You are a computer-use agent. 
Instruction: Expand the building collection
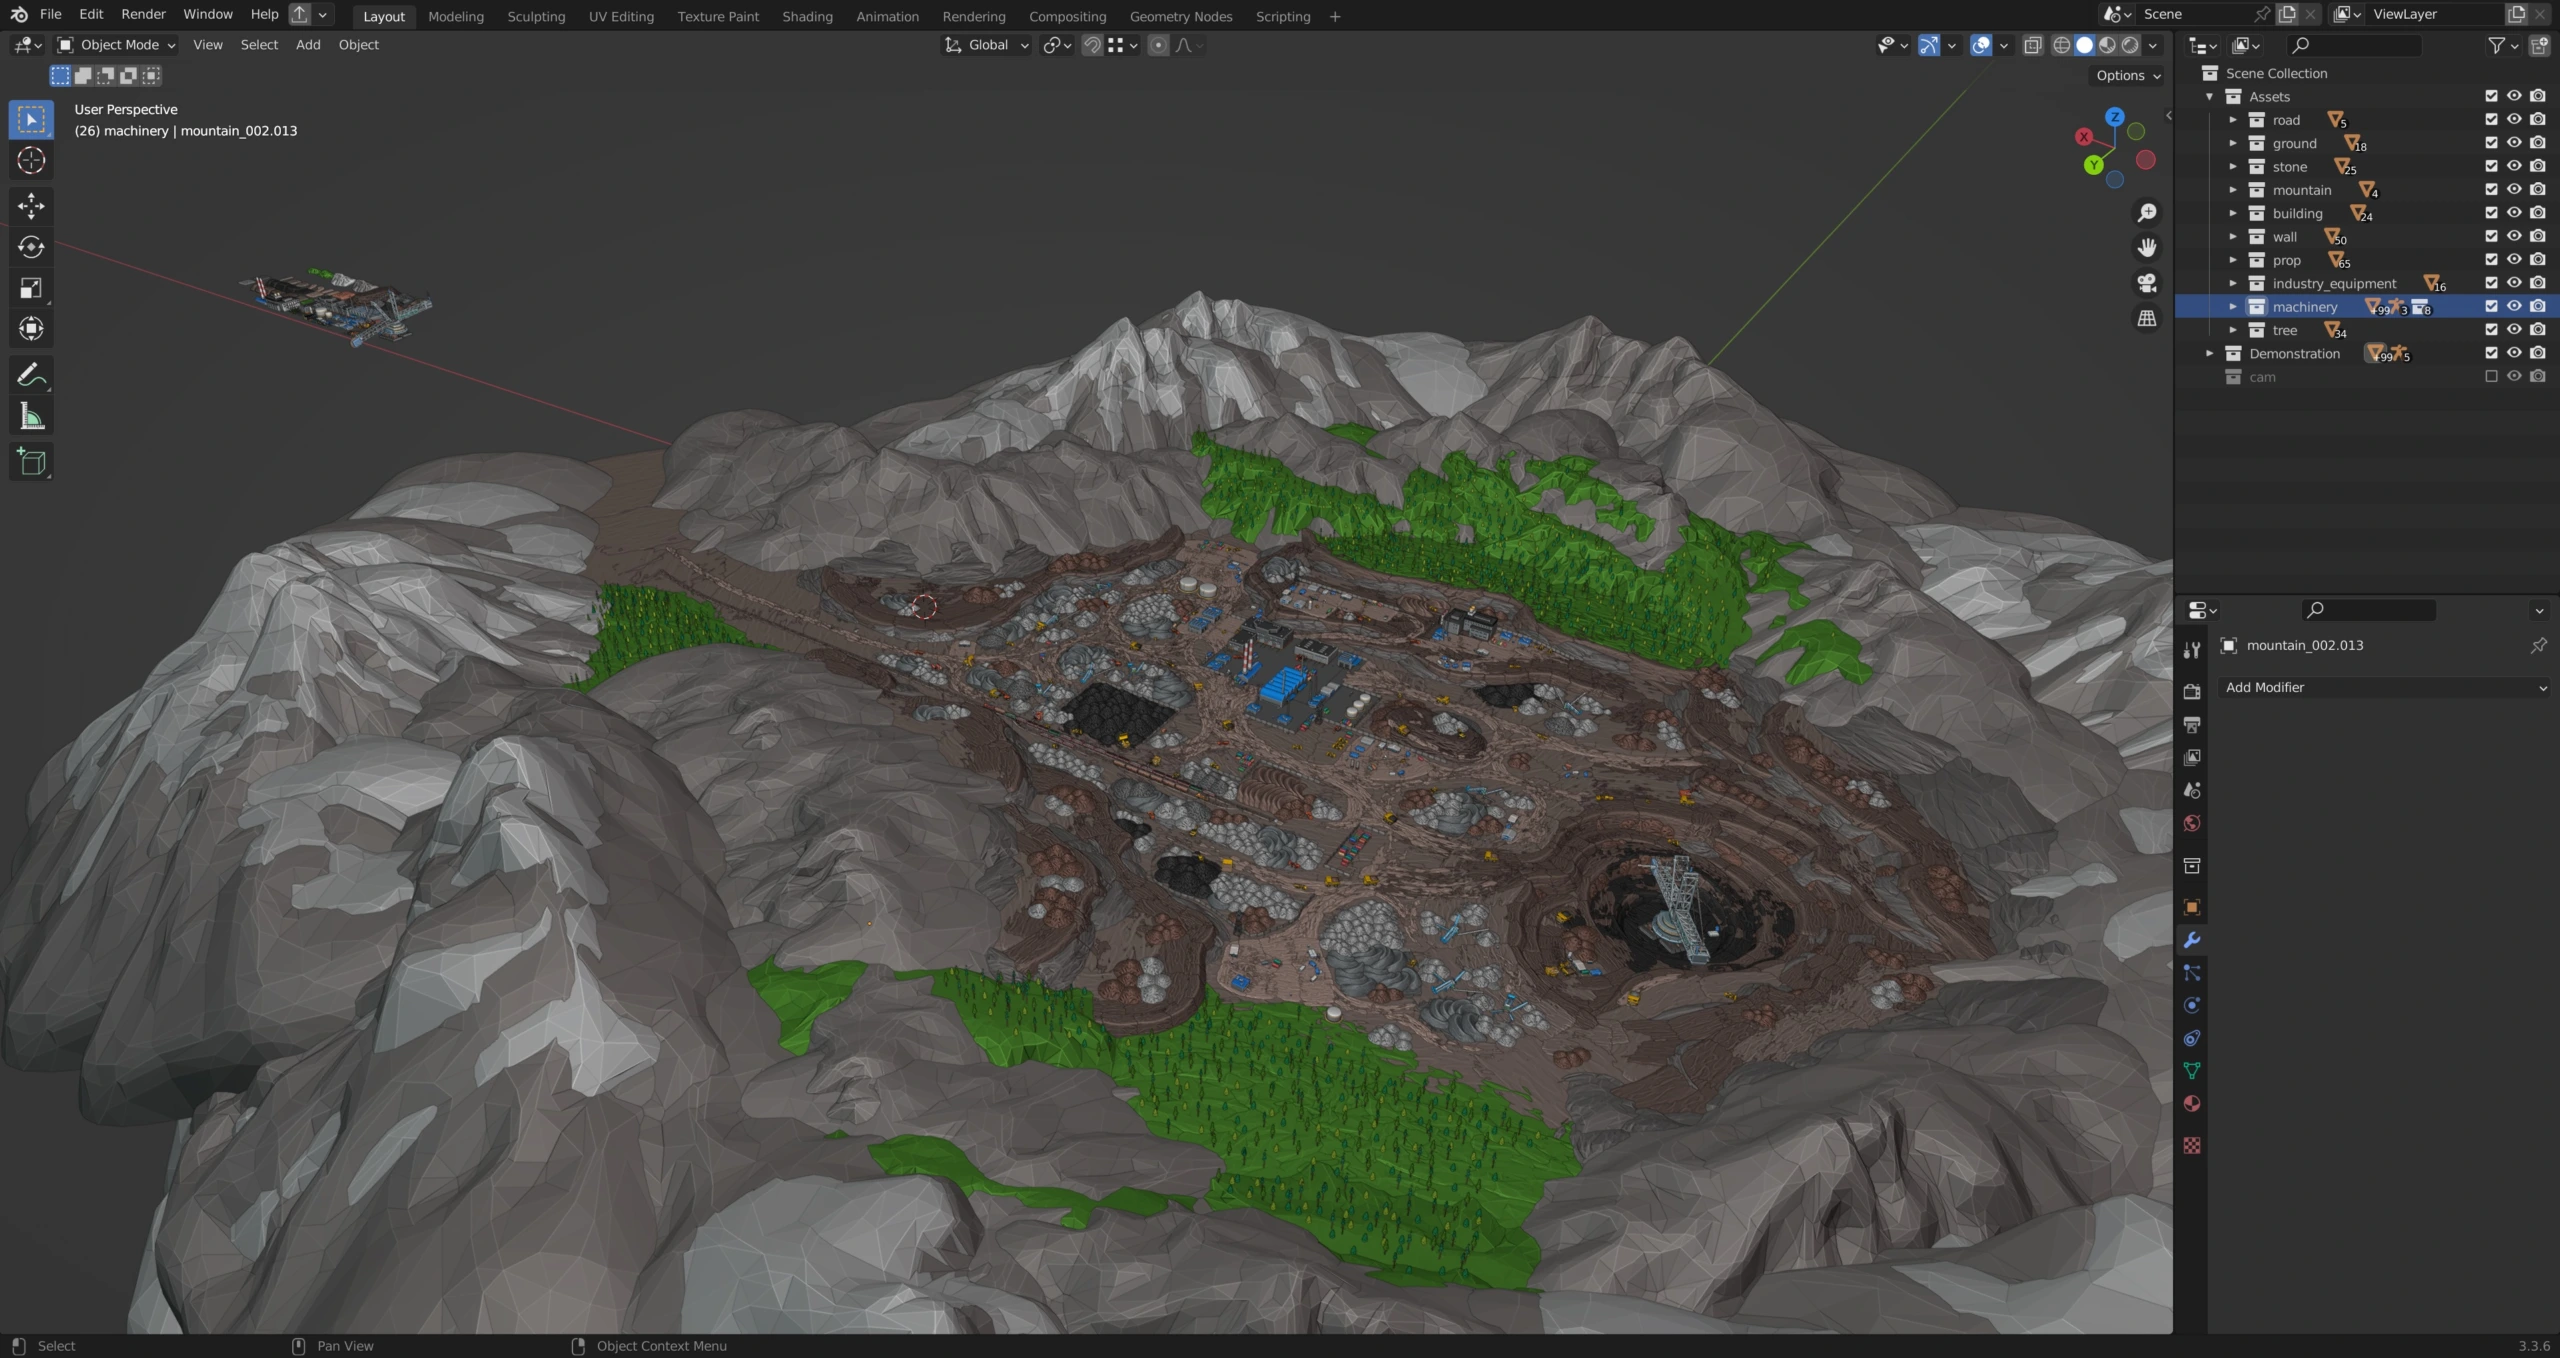(2232, 213)
